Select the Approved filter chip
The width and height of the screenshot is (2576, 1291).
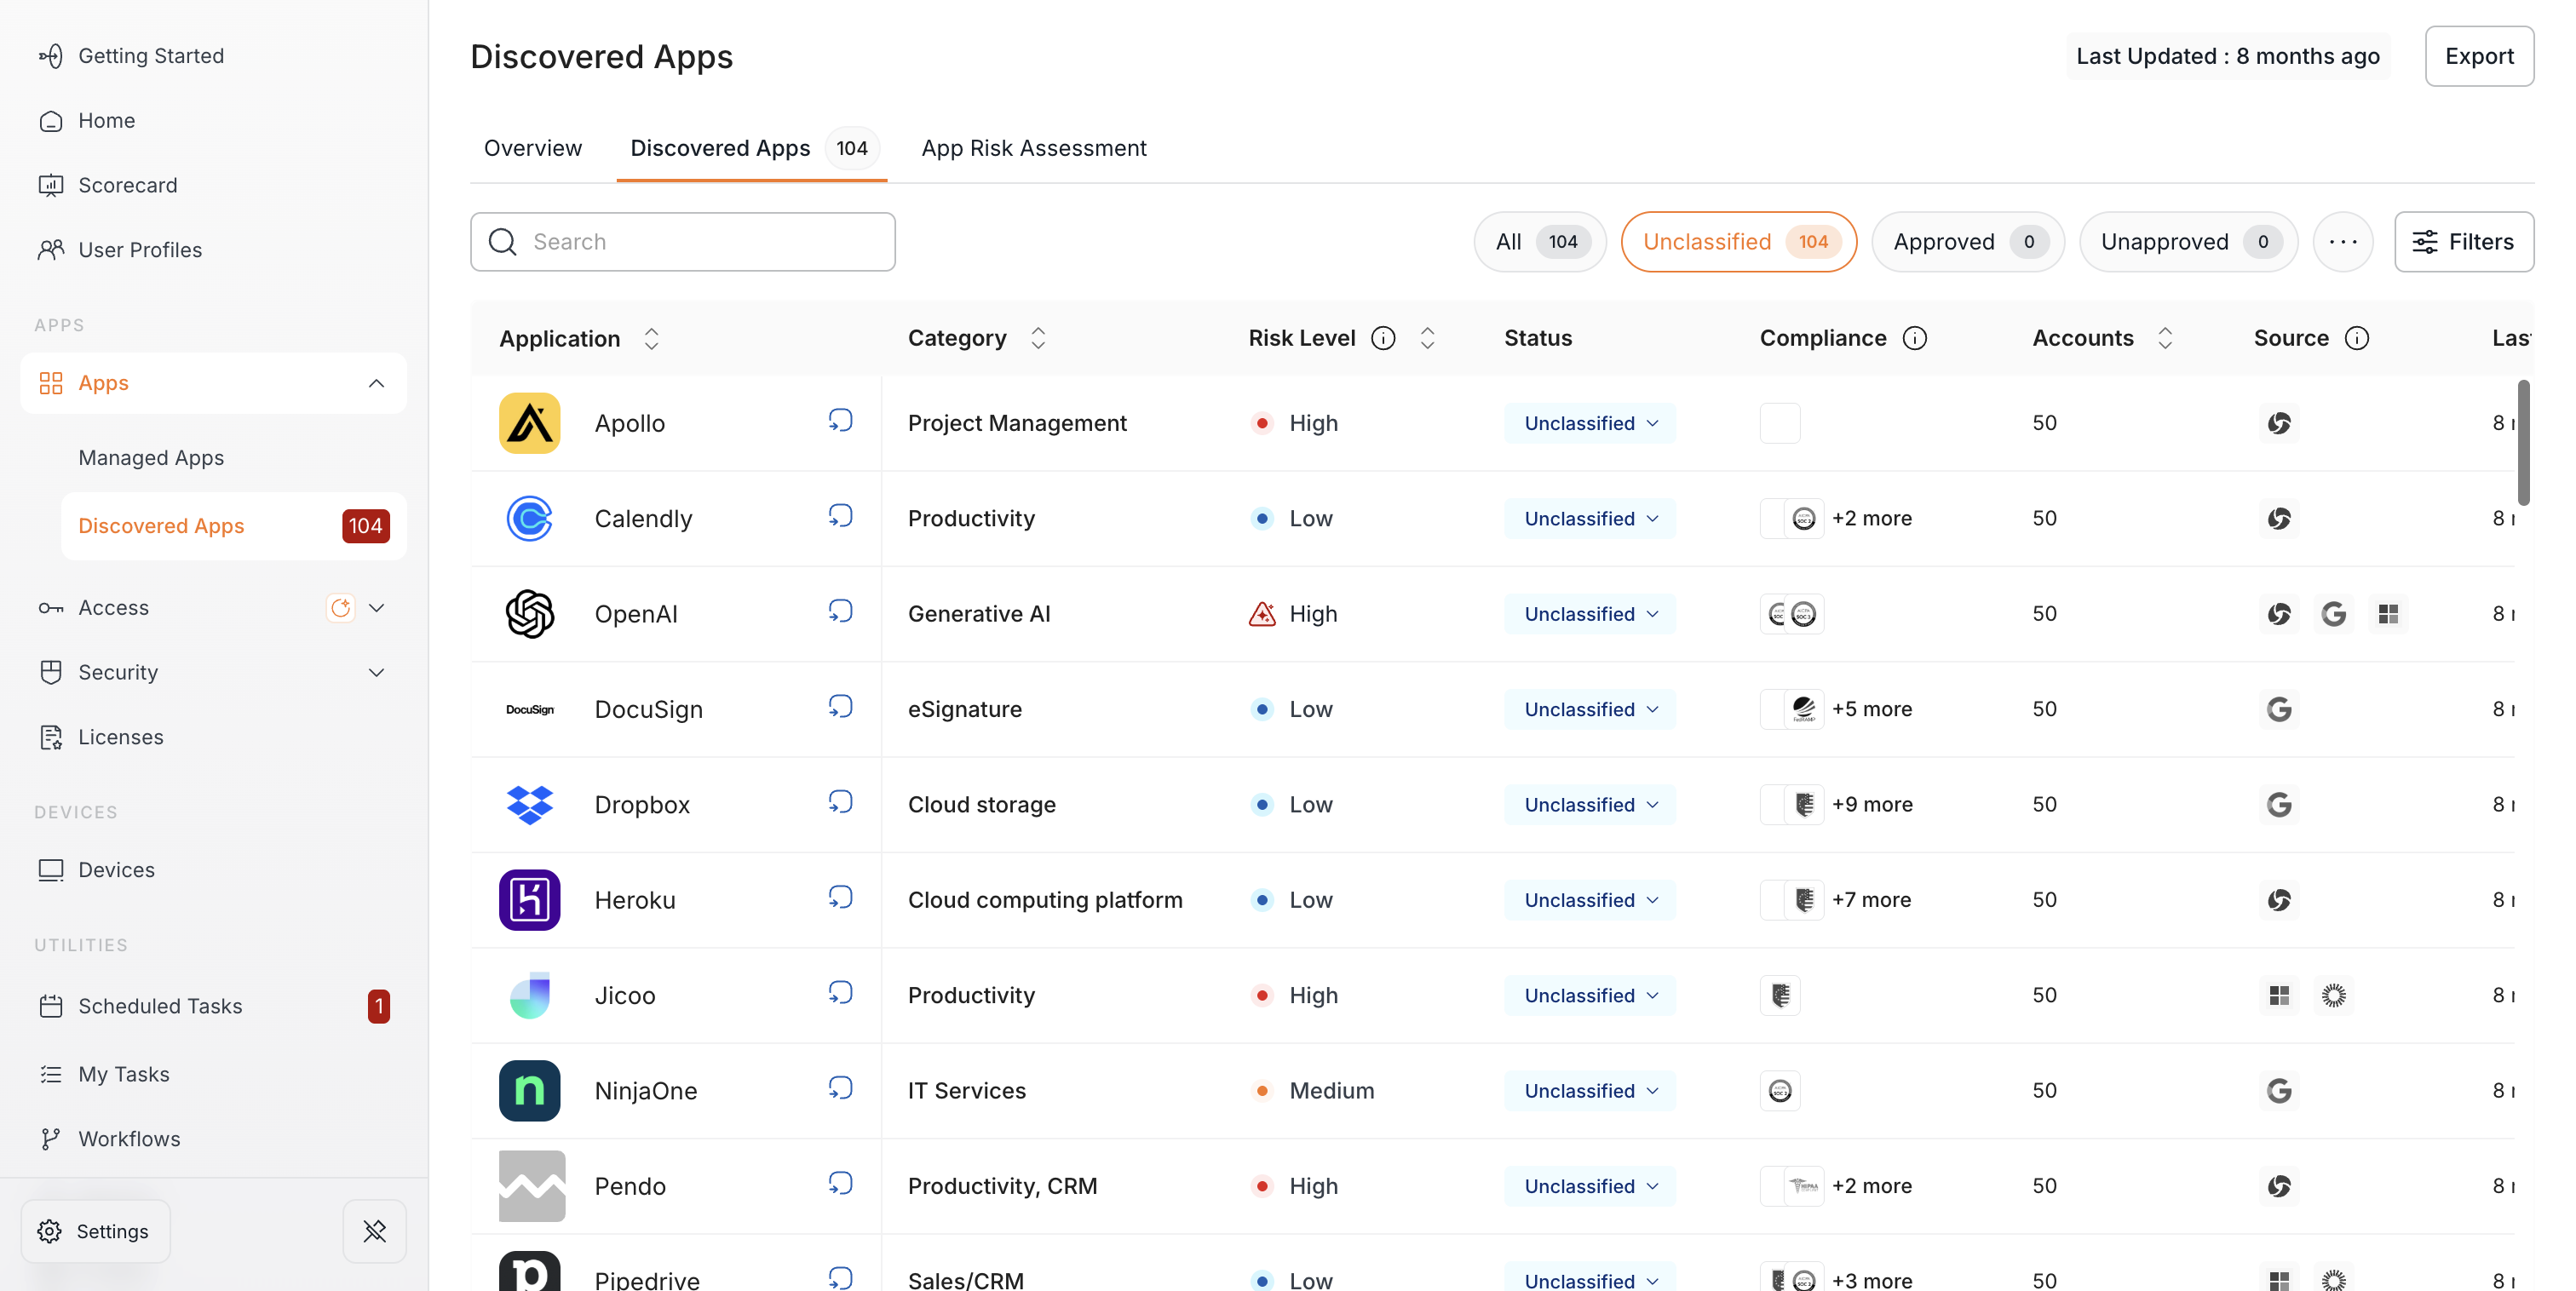pyautogui.click(x=1968, y=242)
